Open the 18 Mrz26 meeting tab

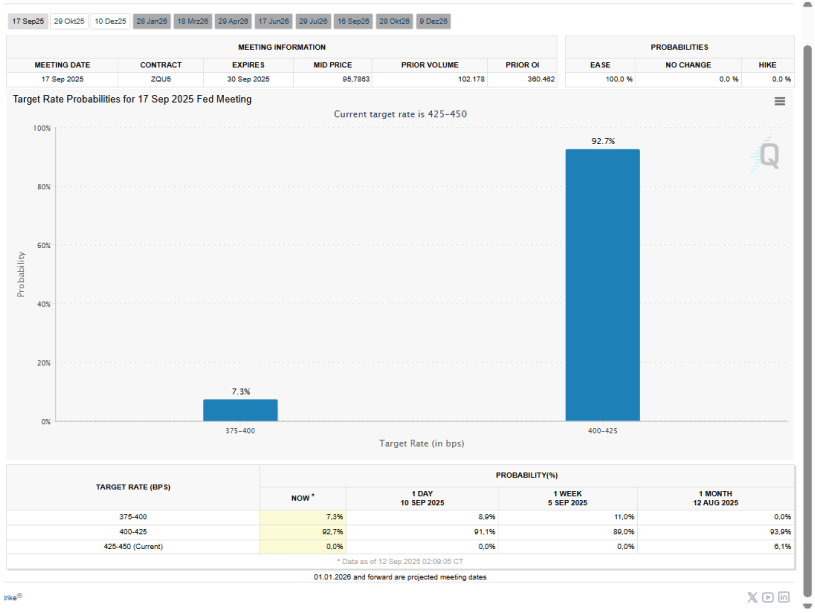pos(192,20)
